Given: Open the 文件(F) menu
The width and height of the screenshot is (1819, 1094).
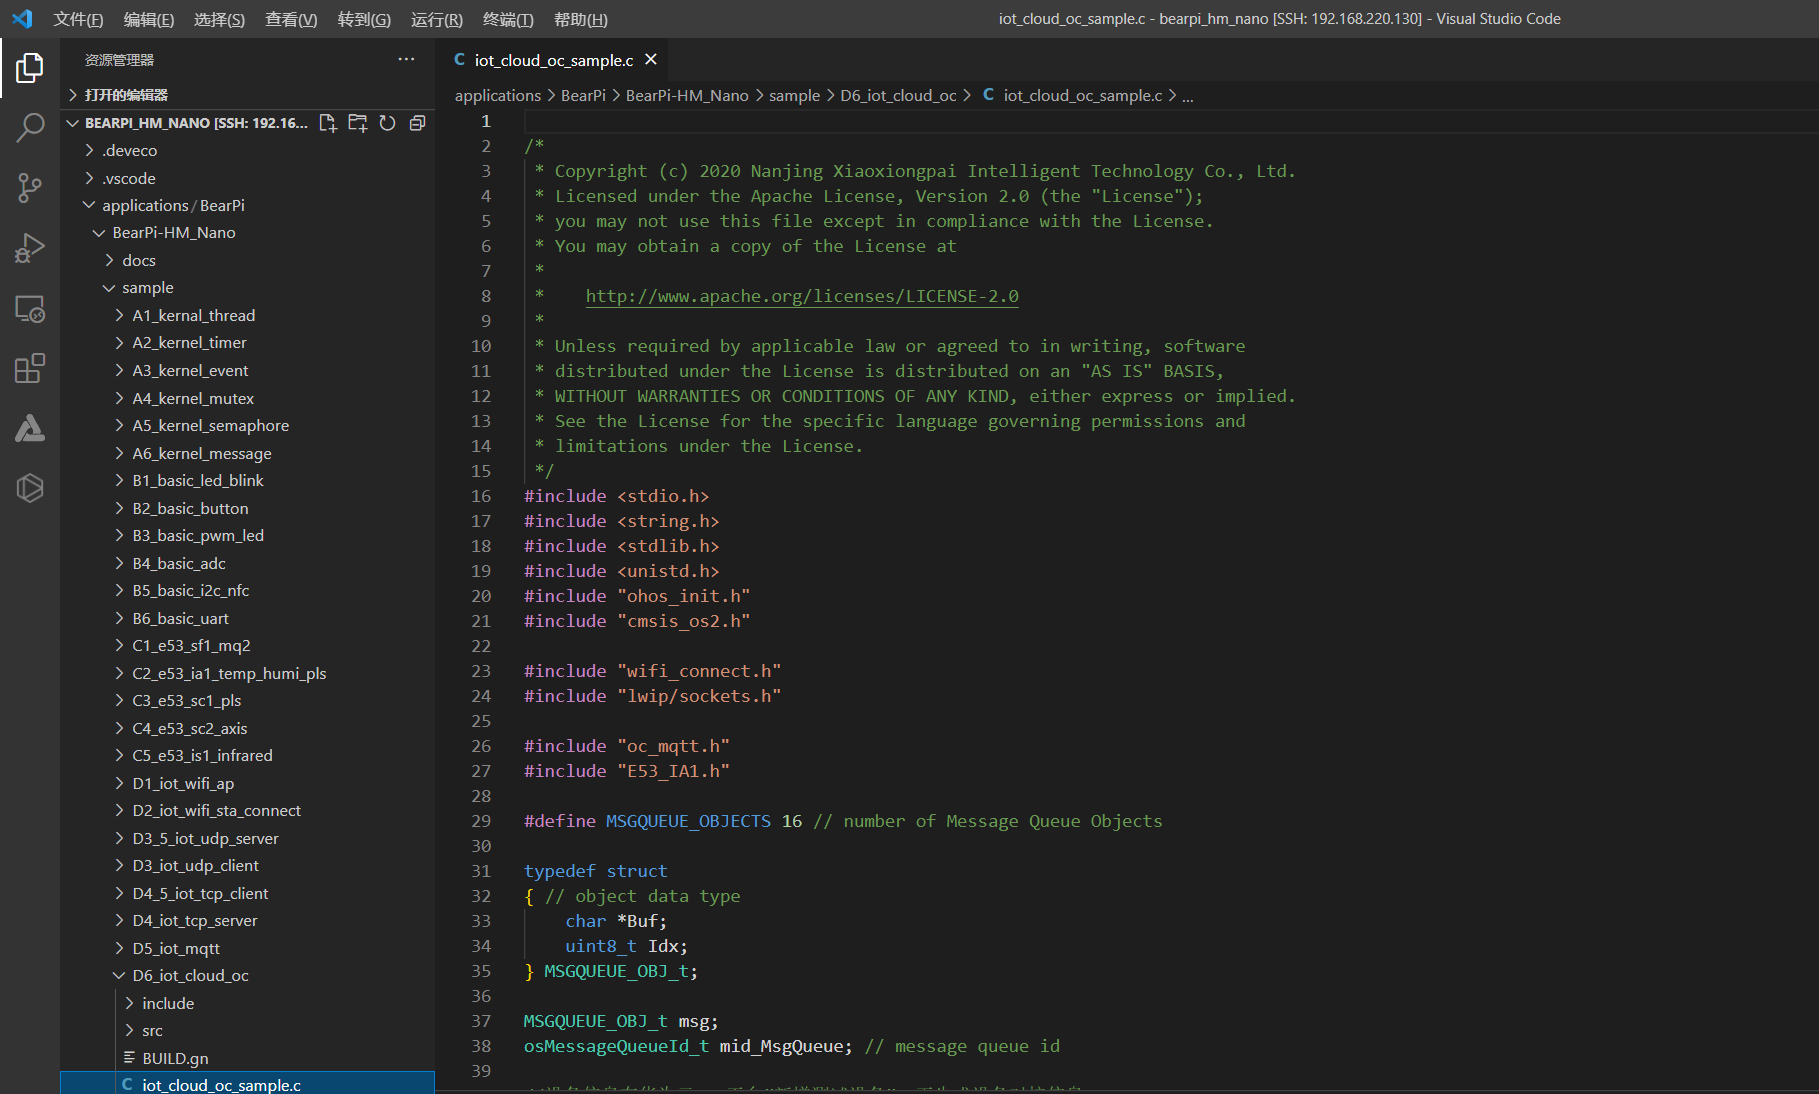Looking at the screenshot, I should coord(78,19).
